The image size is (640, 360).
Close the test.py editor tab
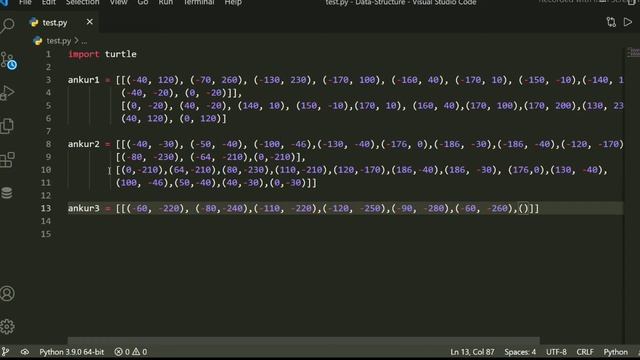click(x=89, y=22)
